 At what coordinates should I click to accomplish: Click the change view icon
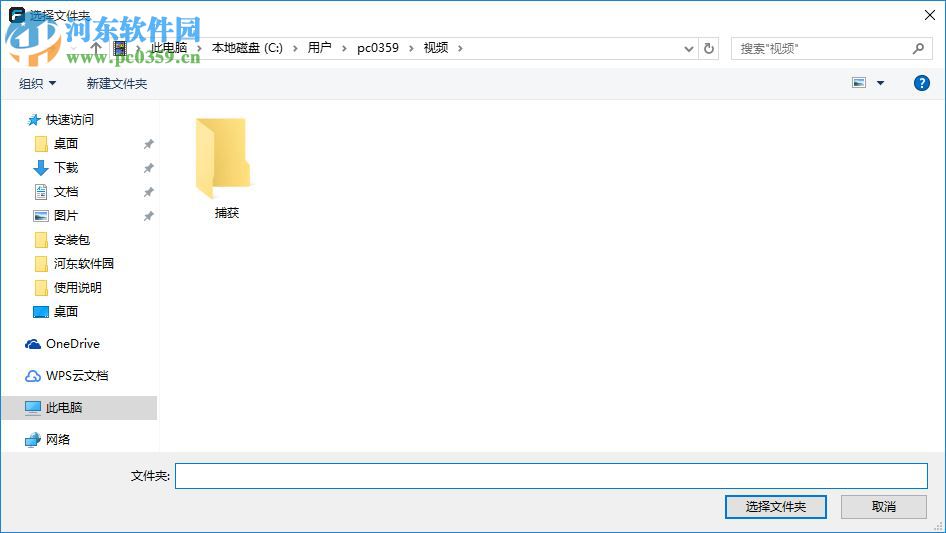tap(859, 83)
